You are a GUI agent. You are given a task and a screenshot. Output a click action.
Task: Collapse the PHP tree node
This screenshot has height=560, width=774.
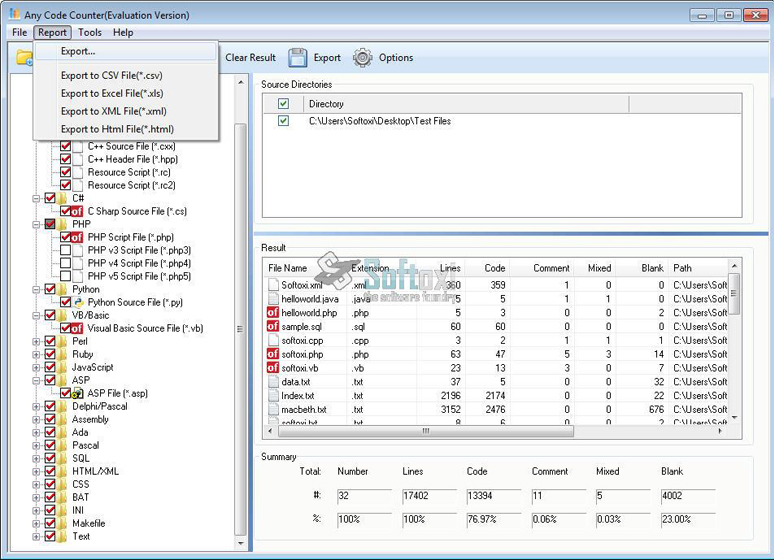coord(37,225)
